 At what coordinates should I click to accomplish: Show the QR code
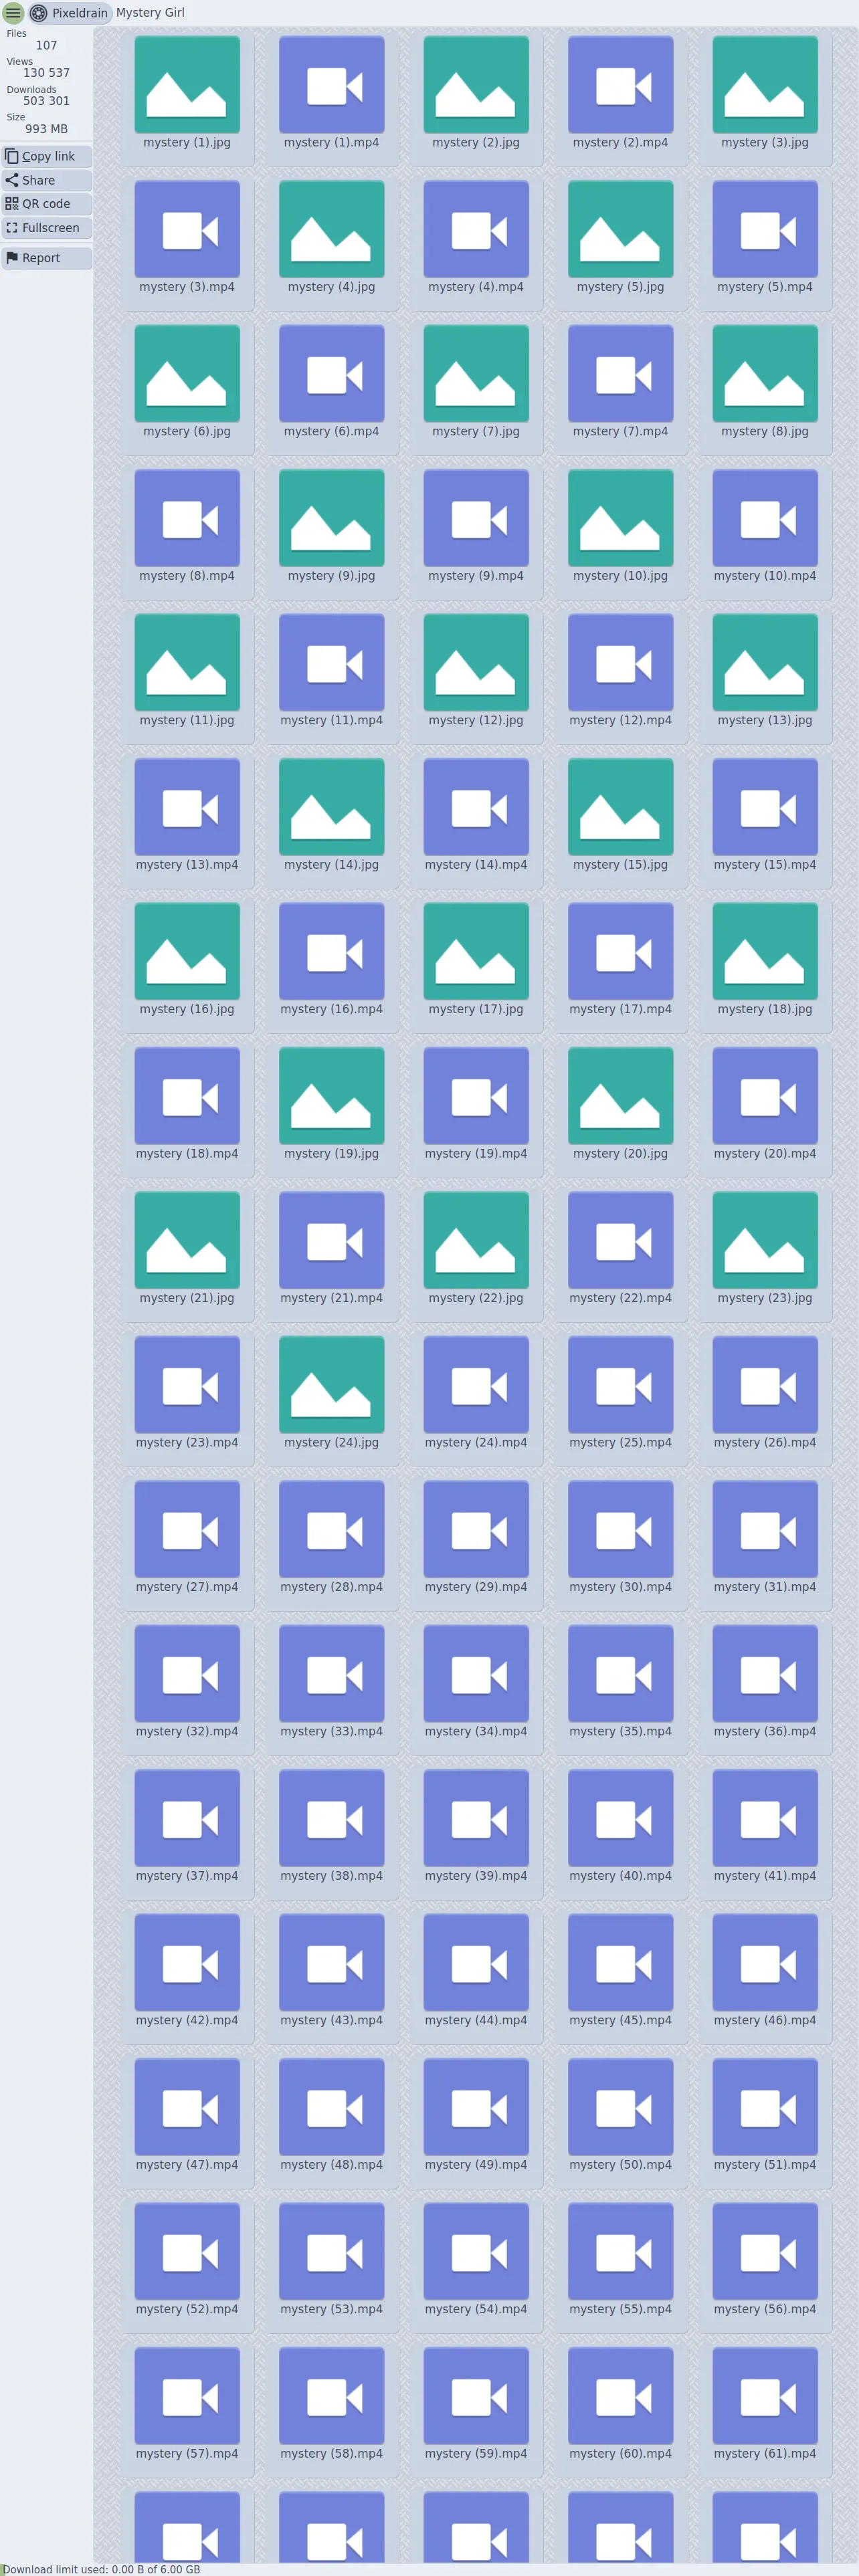point(47,204)
